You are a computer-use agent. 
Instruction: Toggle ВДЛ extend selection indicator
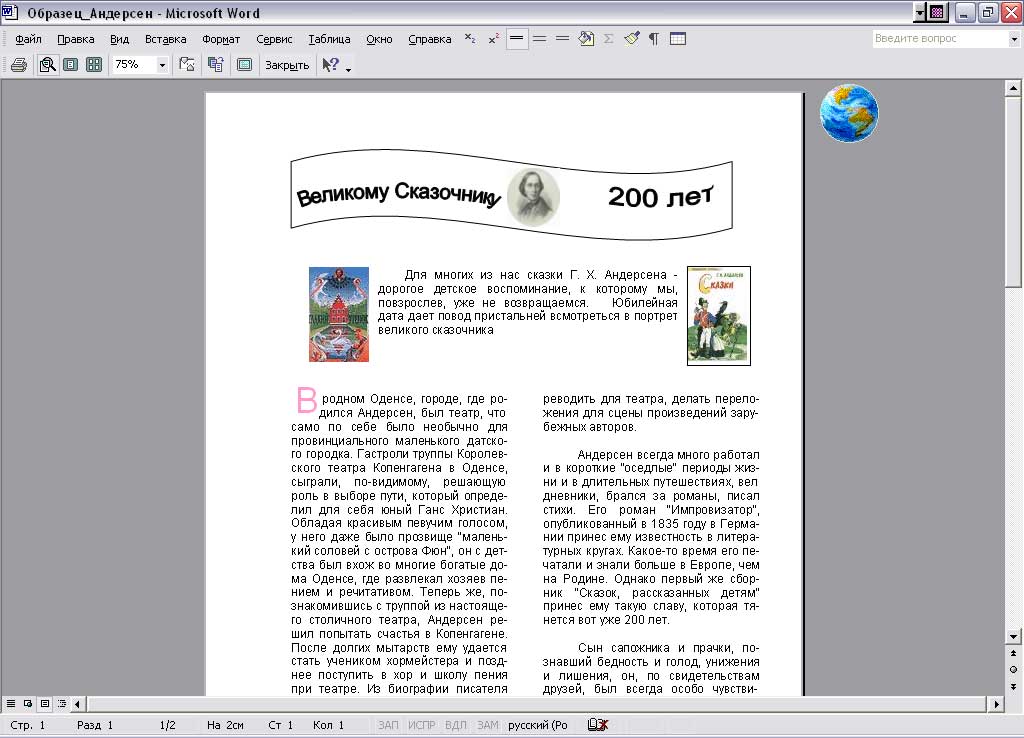[x=456, y=725]
